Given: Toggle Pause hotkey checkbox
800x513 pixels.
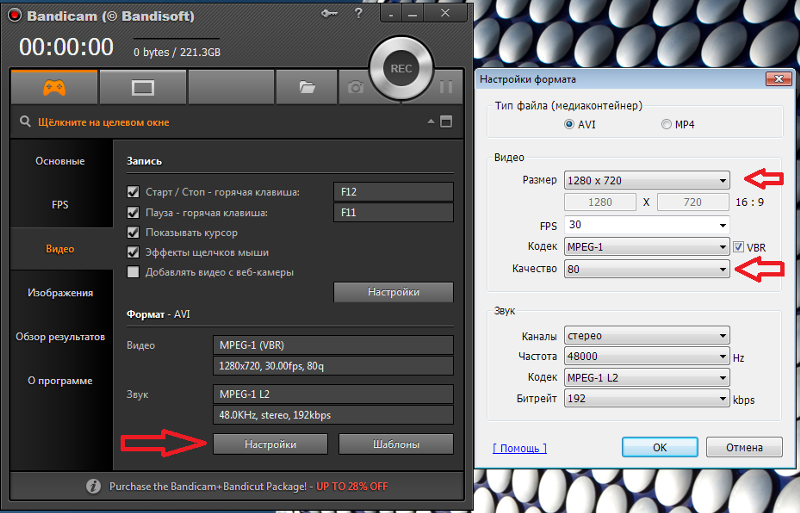Looking at the screenshot, I should [133, 212].
